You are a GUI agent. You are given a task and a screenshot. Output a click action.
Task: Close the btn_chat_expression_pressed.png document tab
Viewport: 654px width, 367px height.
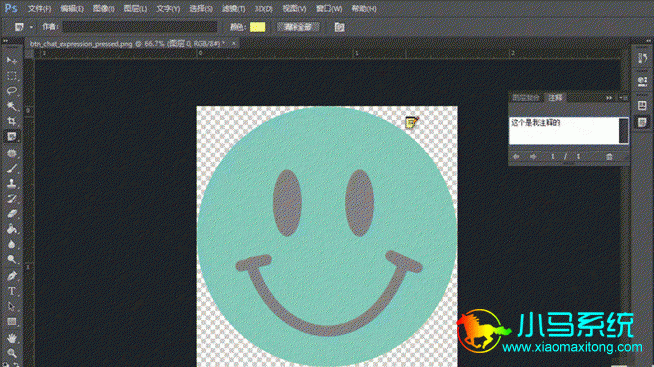pyautogui.click(x=234, y=43)
